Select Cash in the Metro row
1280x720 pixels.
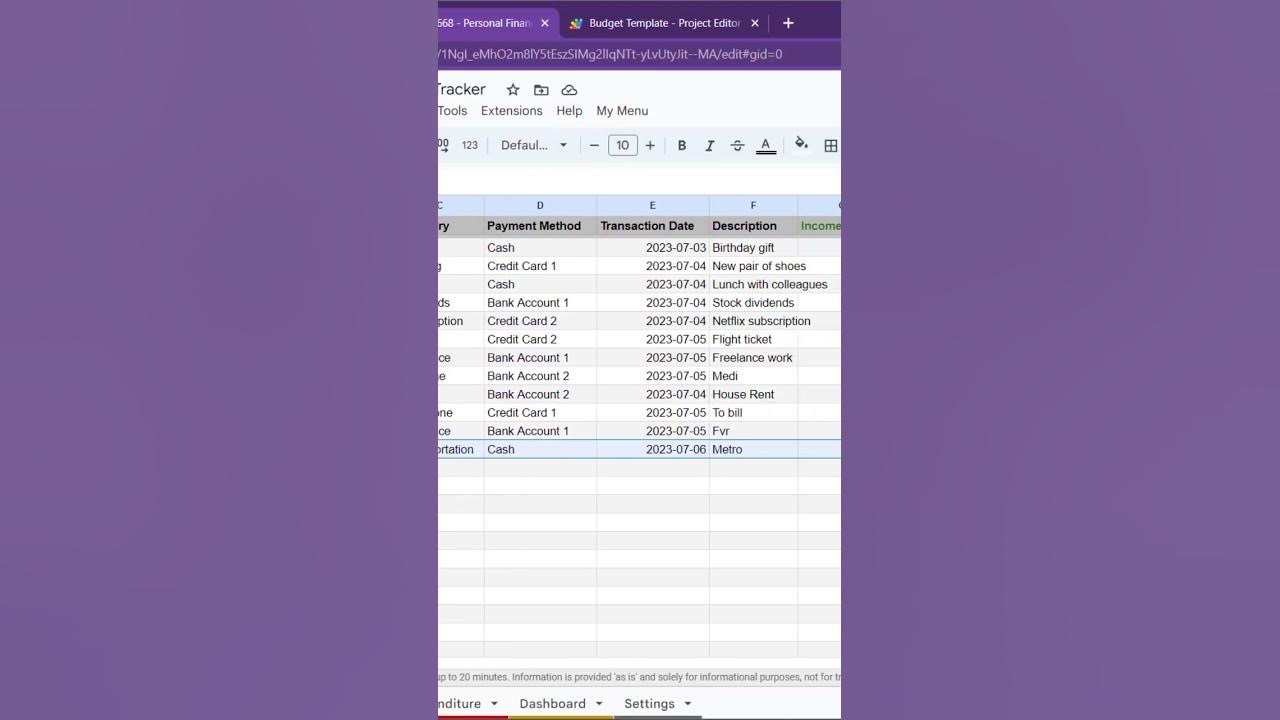[540, 449]
